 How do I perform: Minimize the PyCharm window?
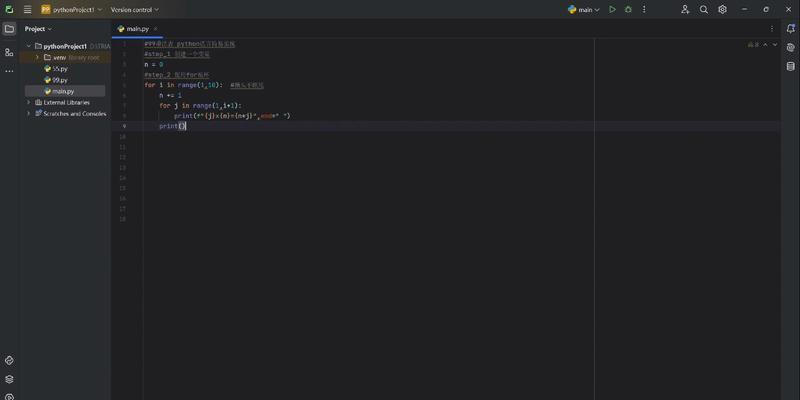click(745, 9)
